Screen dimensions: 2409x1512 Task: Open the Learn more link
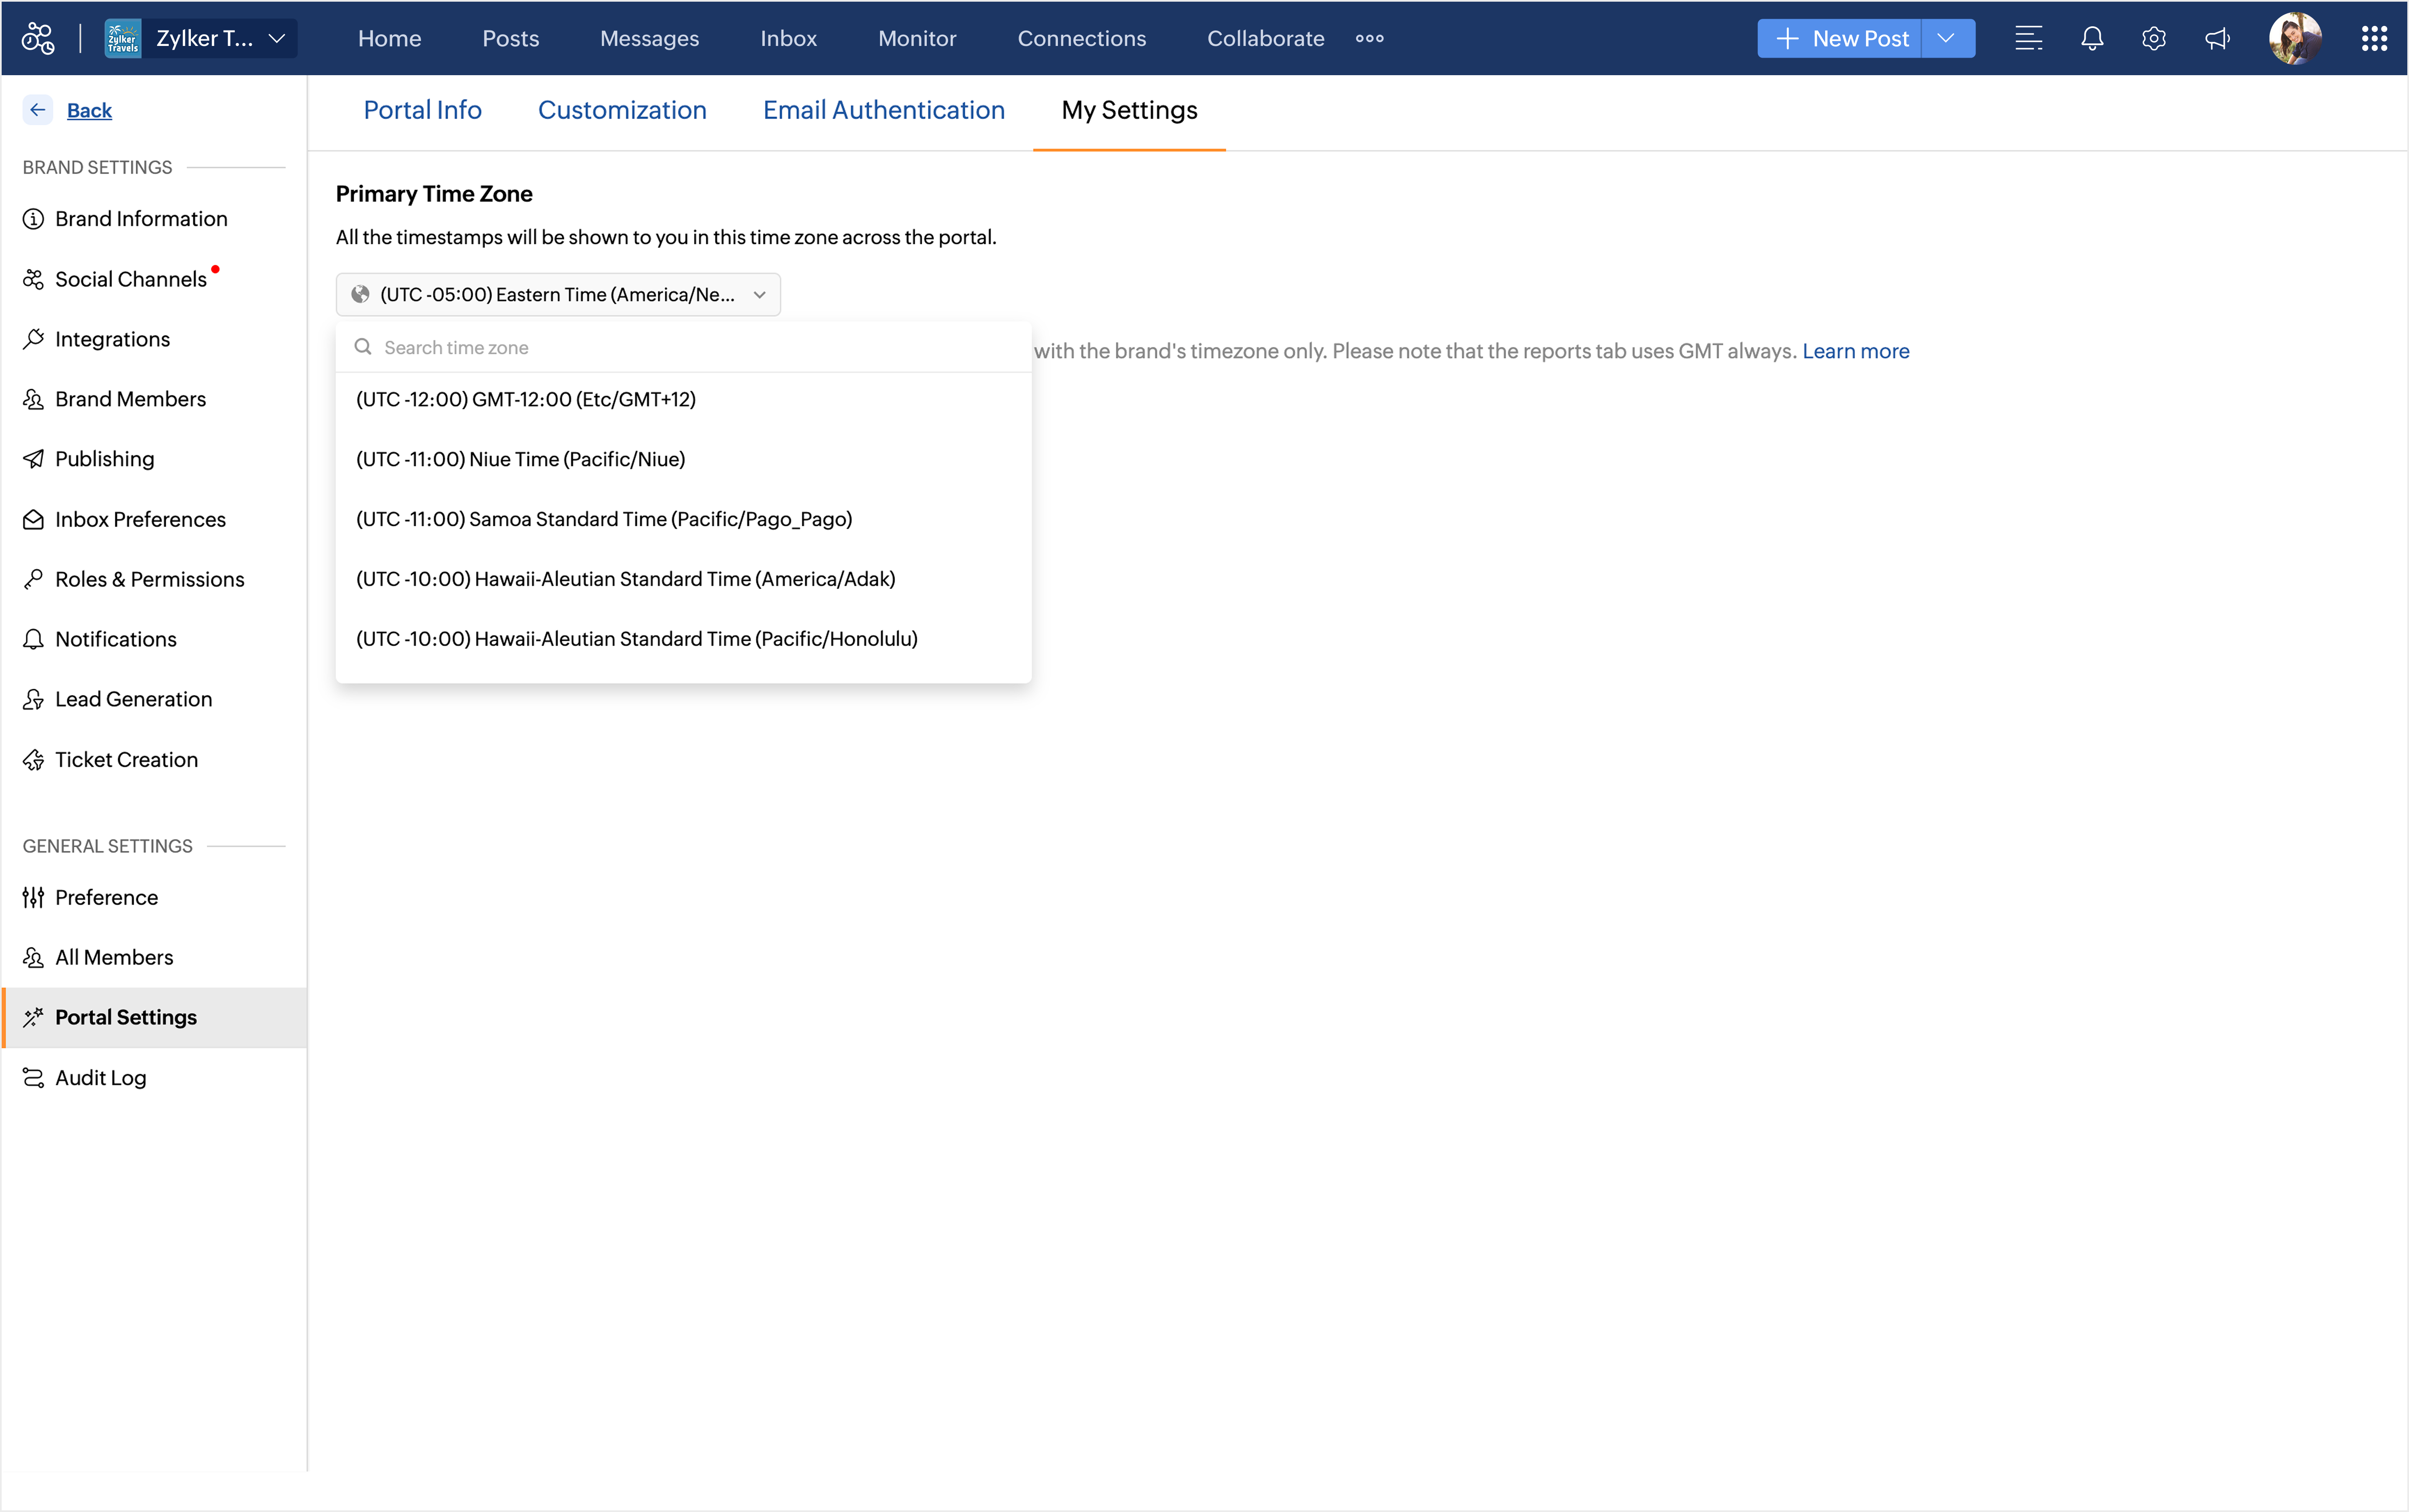[x=1855, y=351]
